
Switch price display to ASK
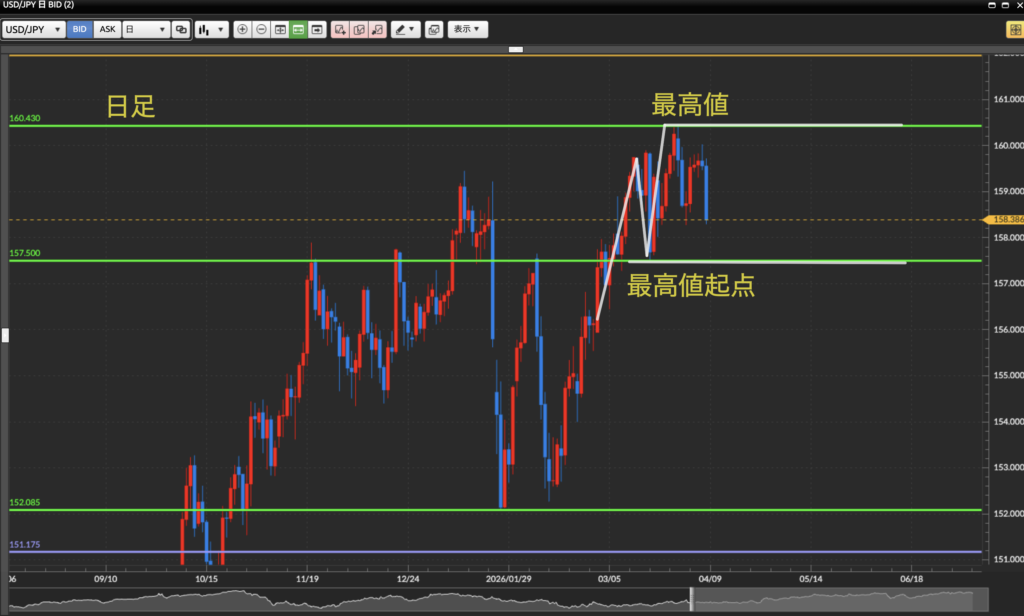107,30
